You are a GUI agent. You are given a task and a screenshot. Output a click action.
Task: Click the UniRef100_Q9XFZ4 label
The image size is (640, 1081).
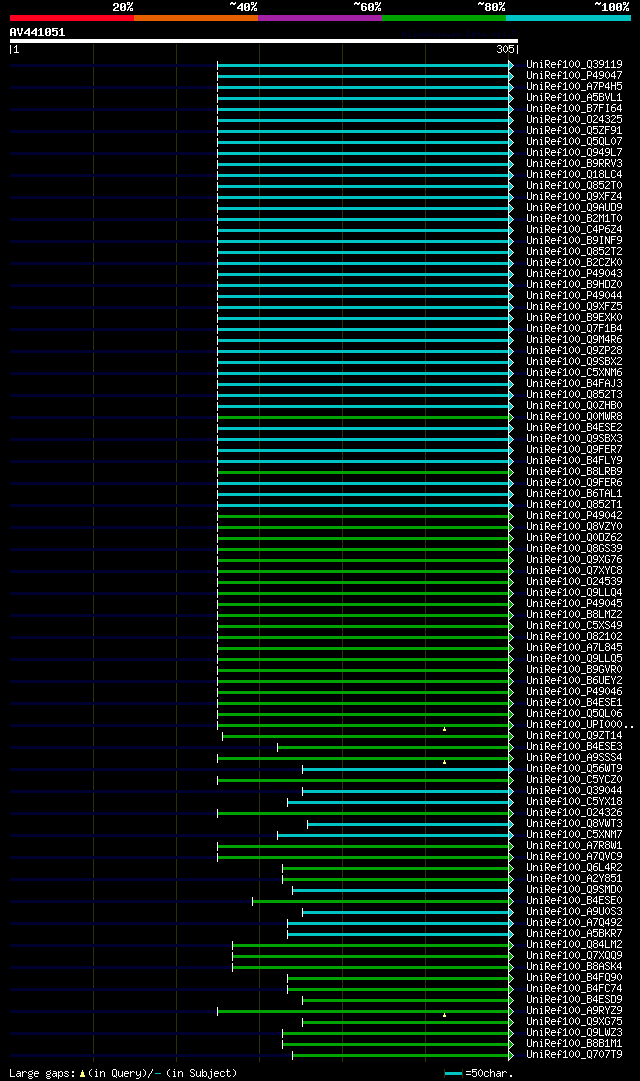[x=574, y=196]
